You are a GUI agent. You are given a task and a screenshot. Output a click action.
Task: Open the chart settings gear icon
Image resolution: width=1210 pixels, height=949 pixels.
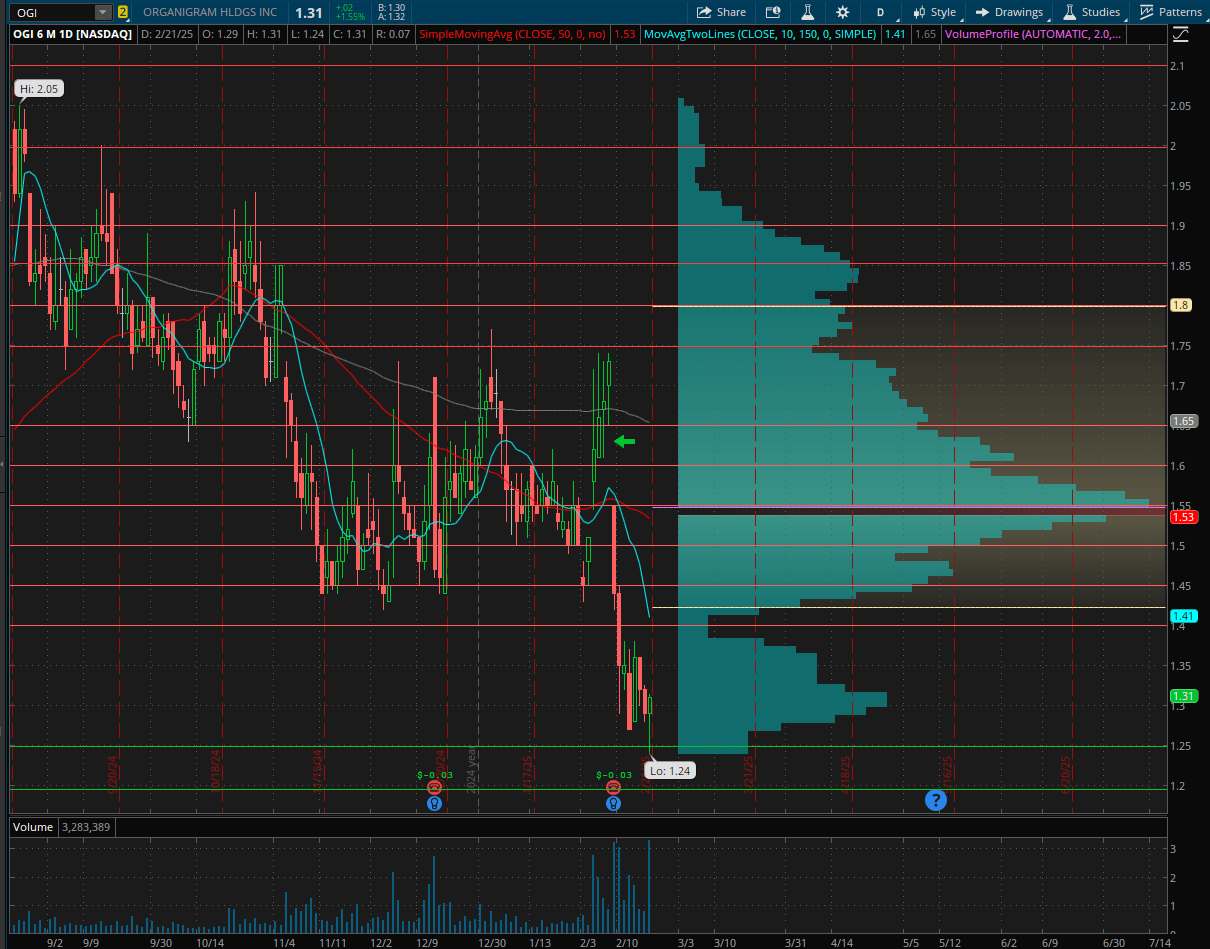[842, 12]
